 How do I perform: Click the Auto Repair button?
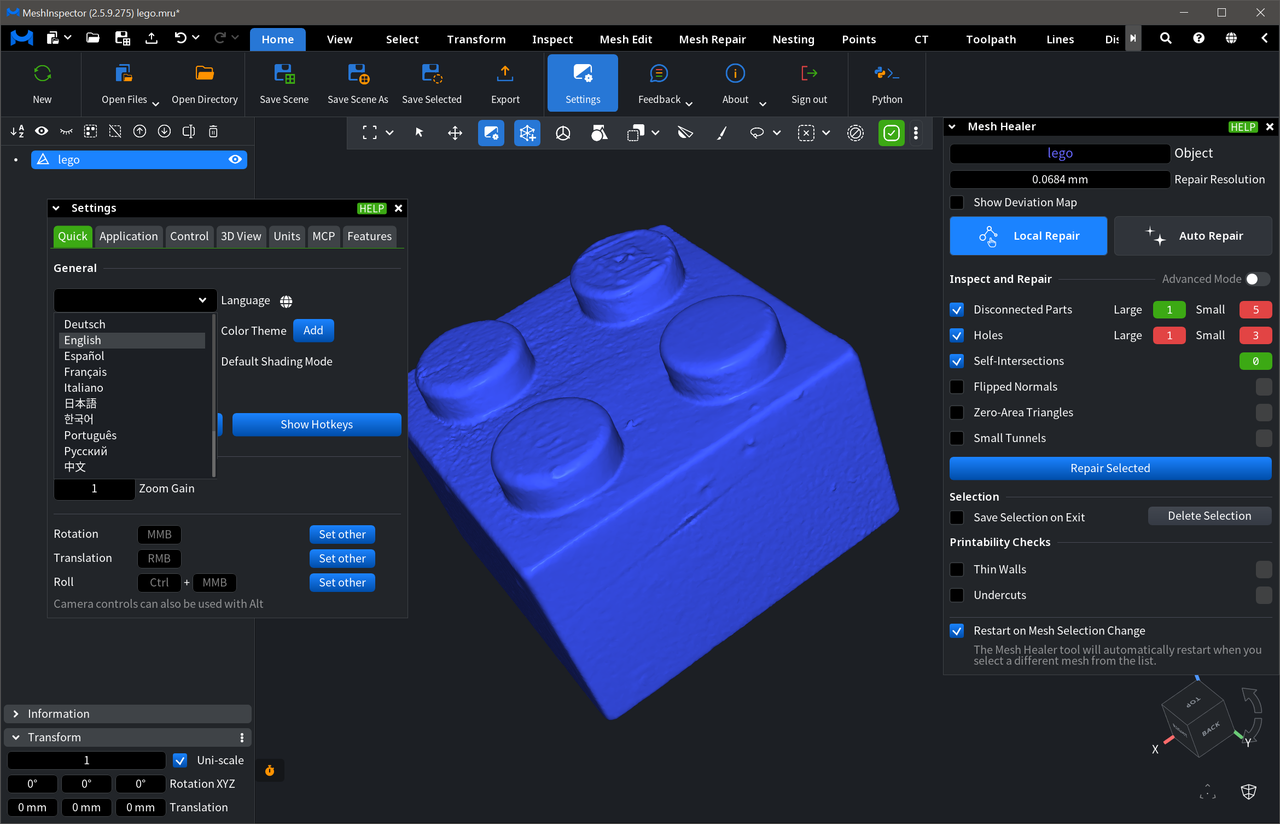pos(1193,236)
